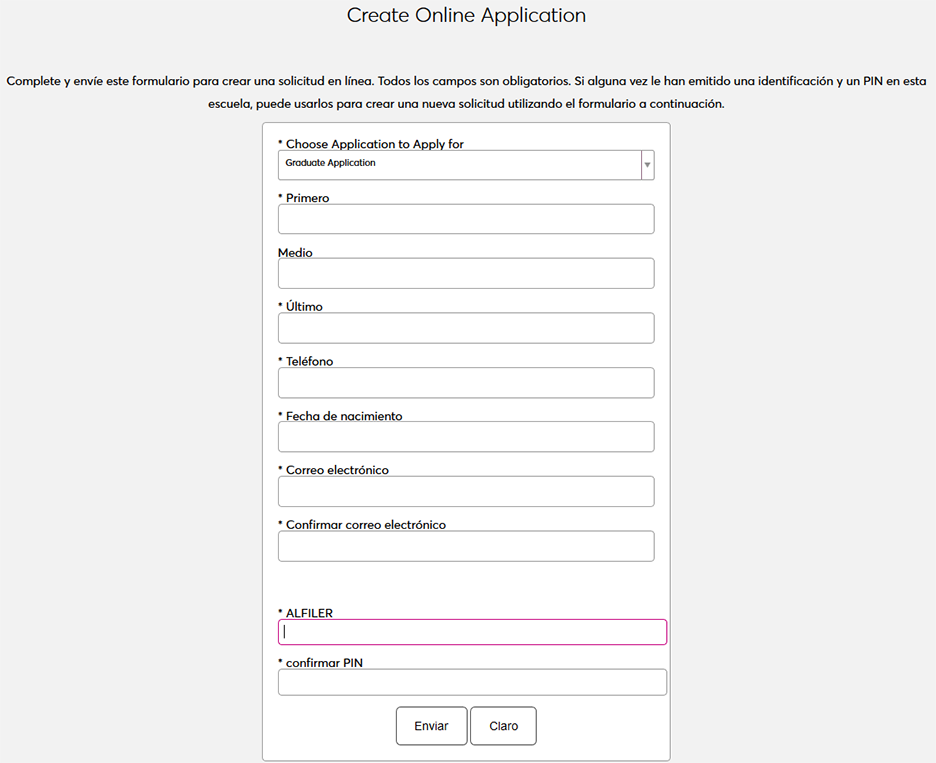Select the Confirmar correo electrónico field
The height and width of the screenshot is (763, 936).
click(466, 546)
